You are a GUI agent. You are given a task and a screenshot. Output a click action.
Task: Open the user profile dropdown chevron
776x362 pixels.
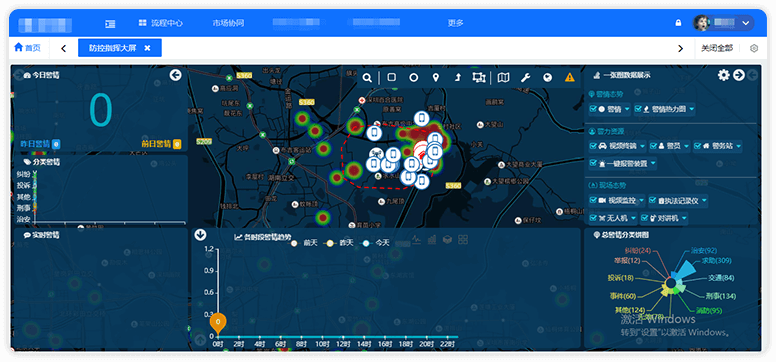[x=746, y=23]
